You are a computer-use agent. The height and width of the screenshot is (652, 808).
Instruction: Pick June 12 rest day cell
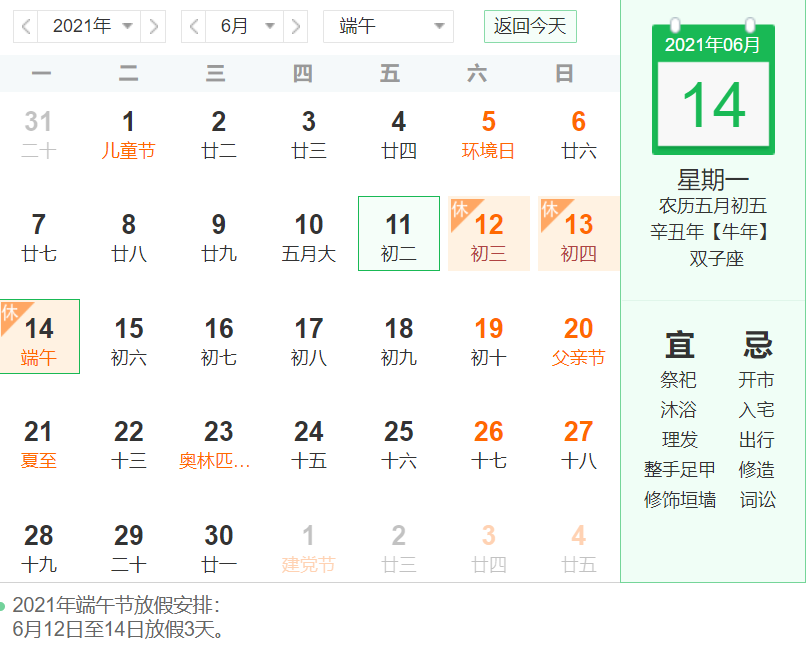[488, 233]
